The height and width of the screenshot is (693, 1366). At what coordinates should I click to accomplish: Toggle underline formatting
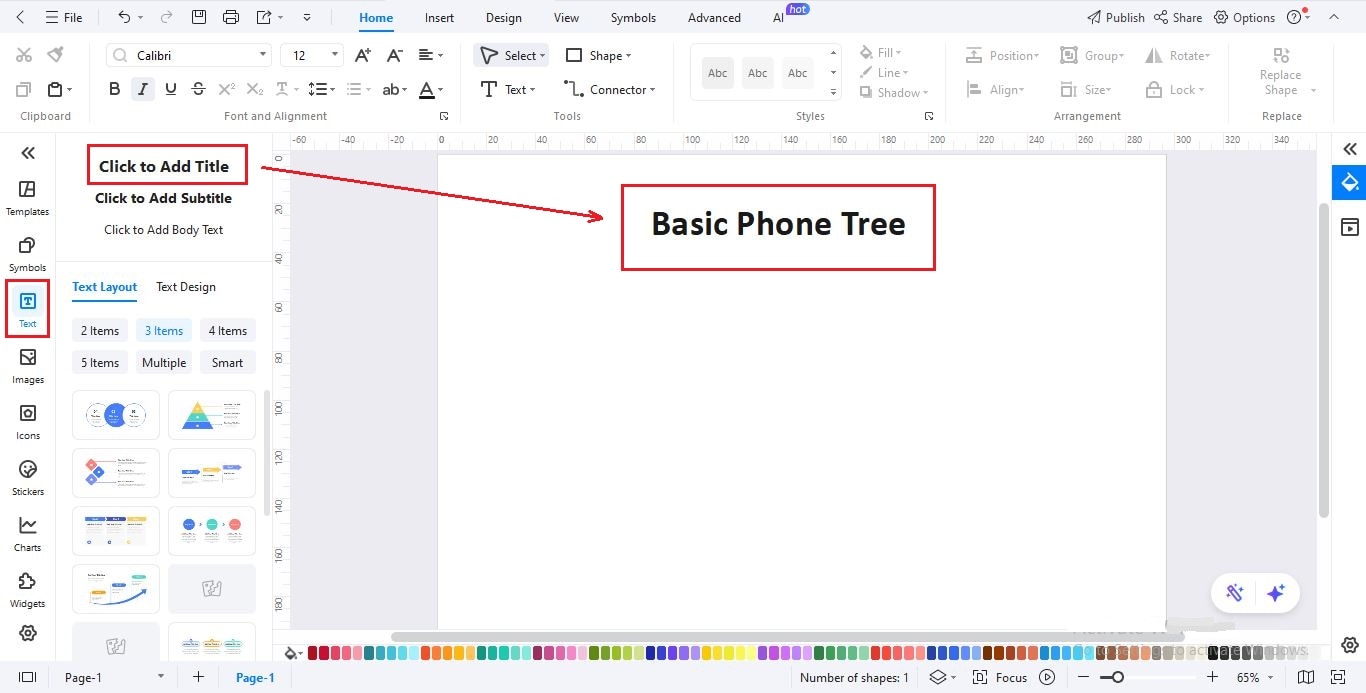tap(171, 89)
